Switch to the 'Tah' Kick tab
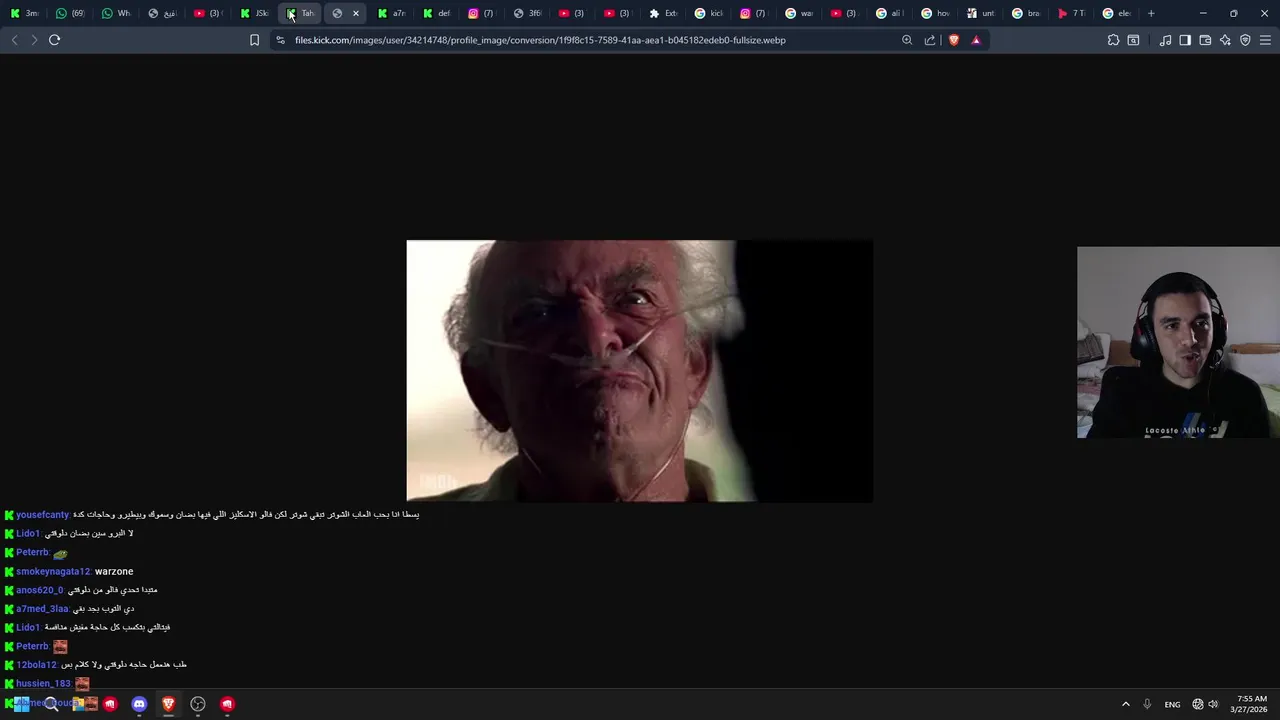This screenshot has height=720, width=1280. pyautogui.click(x=300, y=13)
